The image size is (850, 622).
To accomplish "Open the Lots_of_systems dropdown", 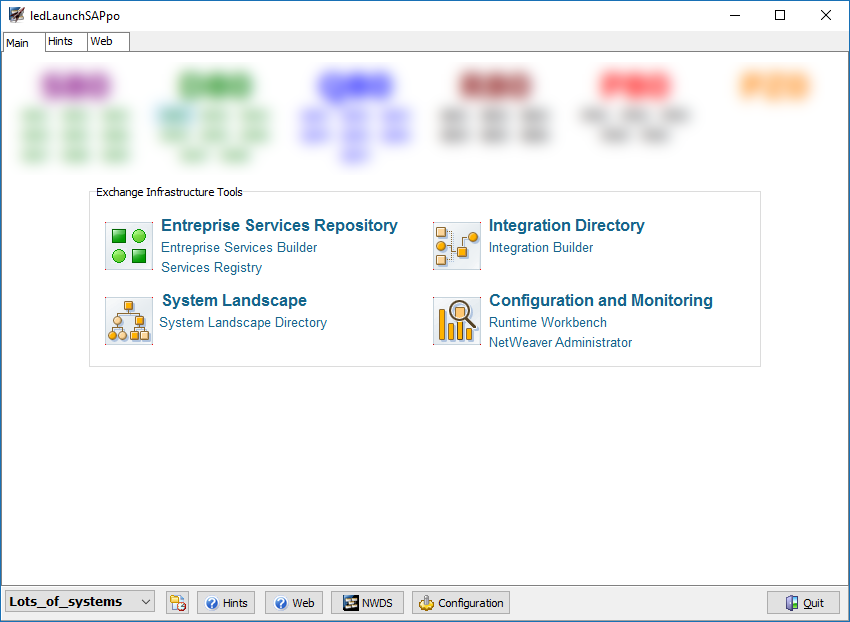I will (x=80, y=602).
